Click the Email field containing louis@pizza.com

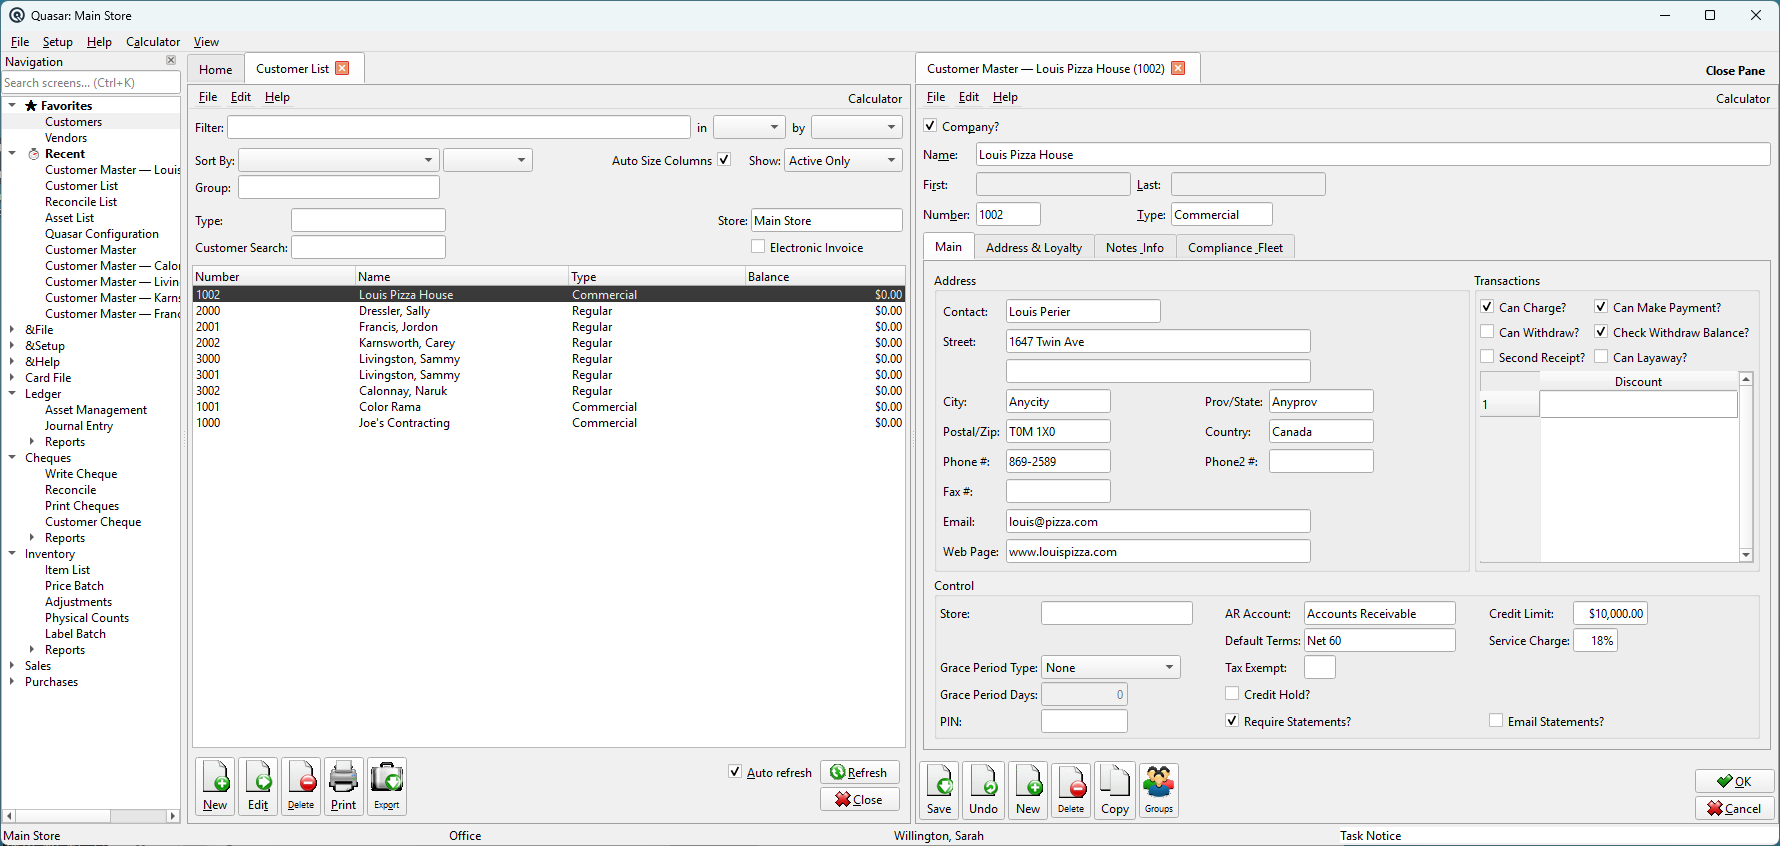coord(1158,521)
